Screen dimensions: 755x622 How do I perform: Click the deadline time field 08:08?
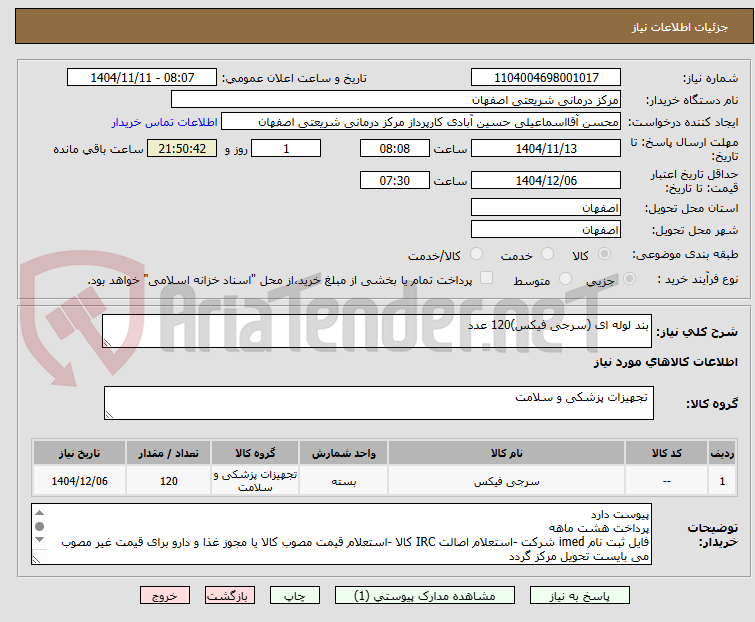tap(394, 148)
